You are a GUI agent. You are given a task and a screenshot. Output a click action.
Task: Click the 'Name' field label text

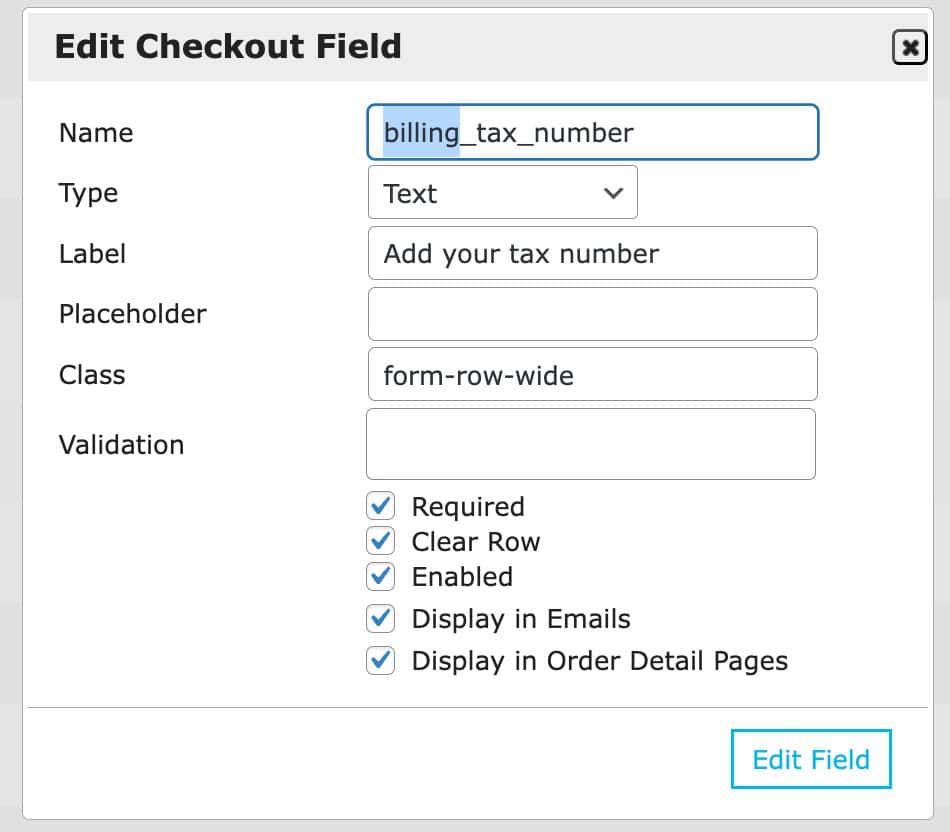[96, 133]
